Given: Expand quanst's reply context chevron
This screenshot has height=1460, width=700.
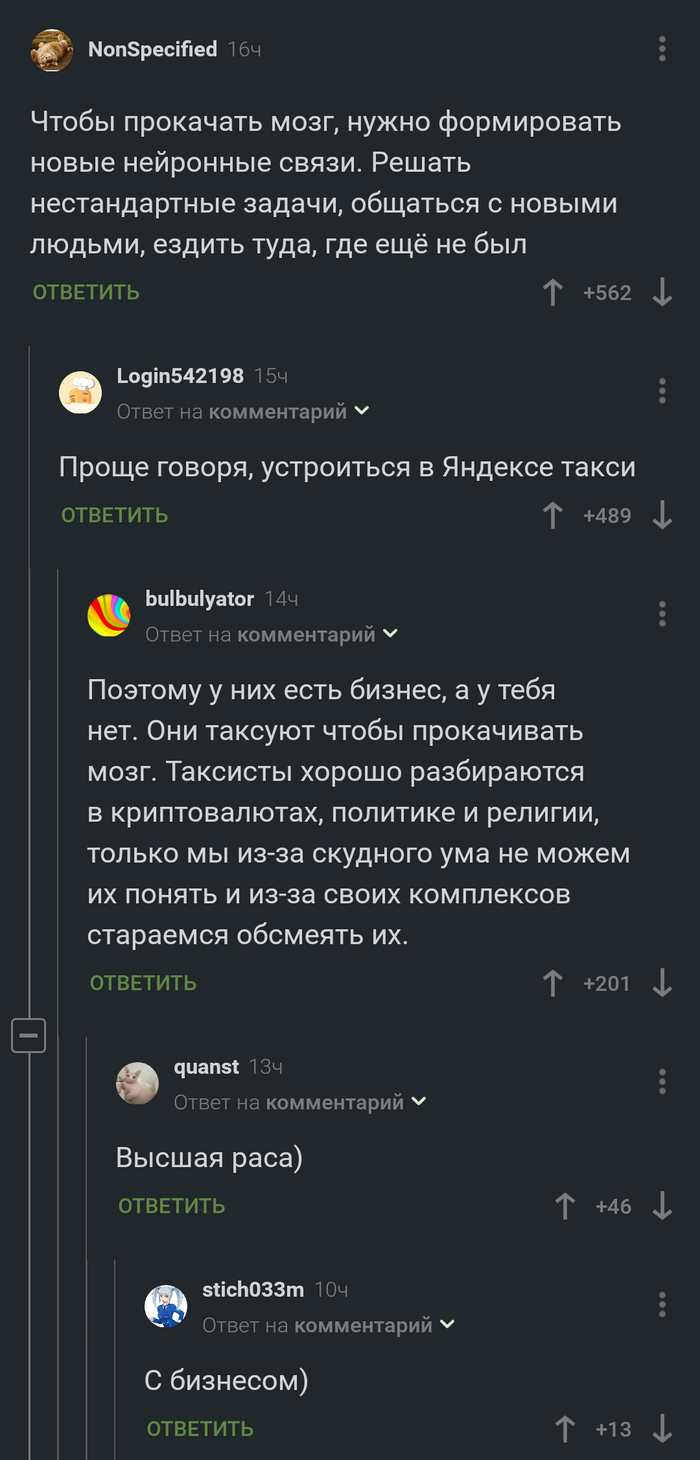Looking at the screenshot, I should (x=420, y=1100).
